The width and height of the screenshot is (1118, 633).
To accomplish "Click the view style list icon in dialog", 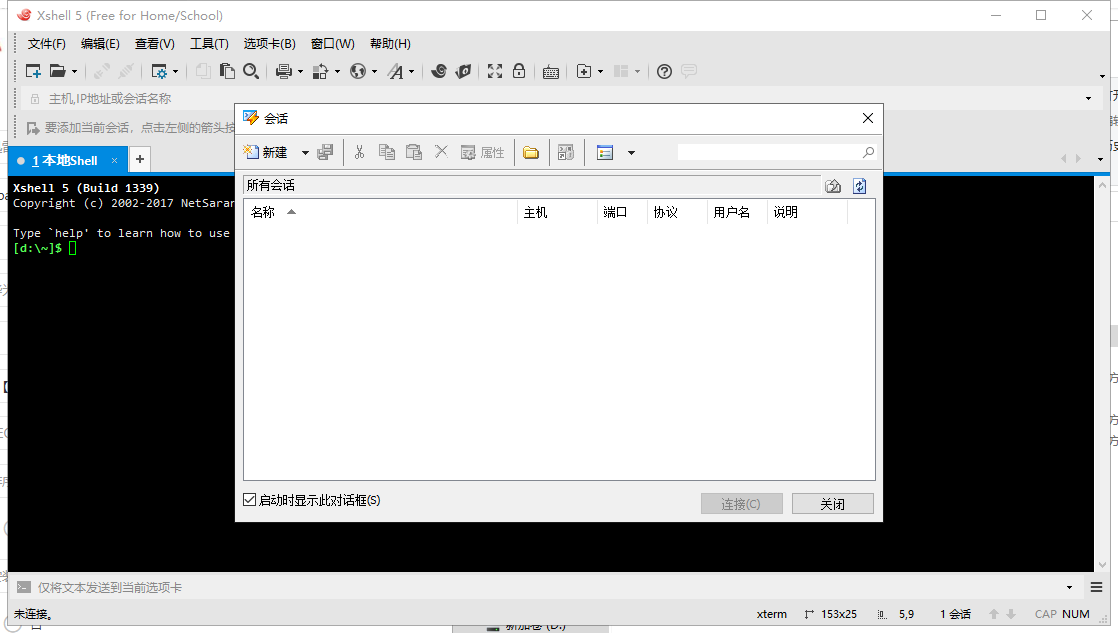I will (x=605, y=153).
